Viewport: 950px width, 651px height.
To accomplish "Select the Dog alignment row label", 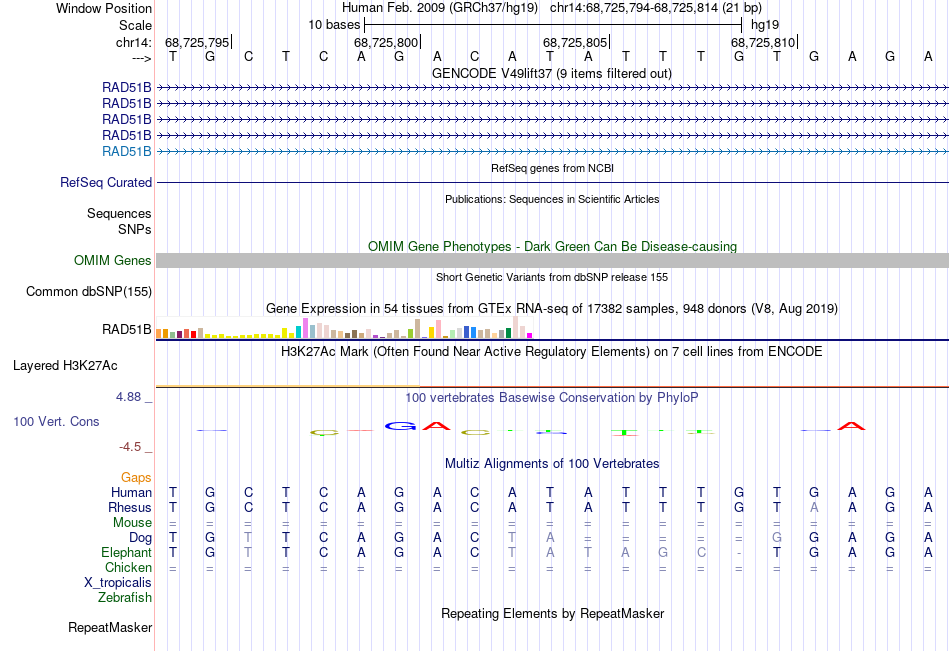I will 140,538.
